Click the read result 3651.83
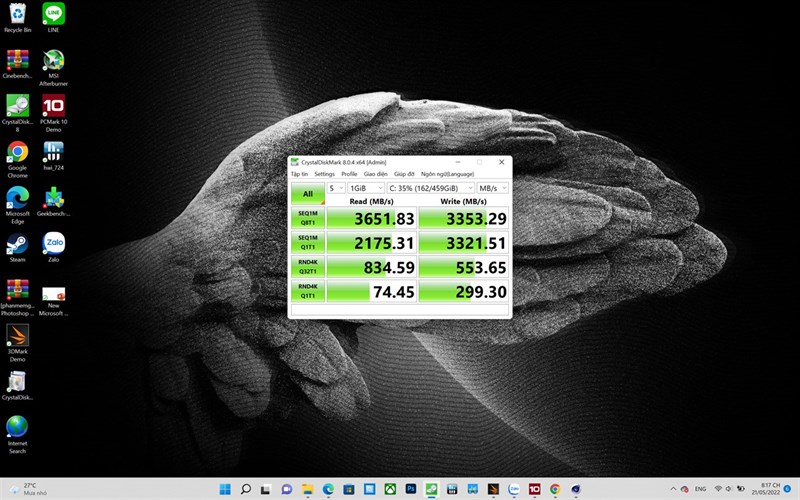The width and height of the screenshot is (800, 500). (371, 218)
